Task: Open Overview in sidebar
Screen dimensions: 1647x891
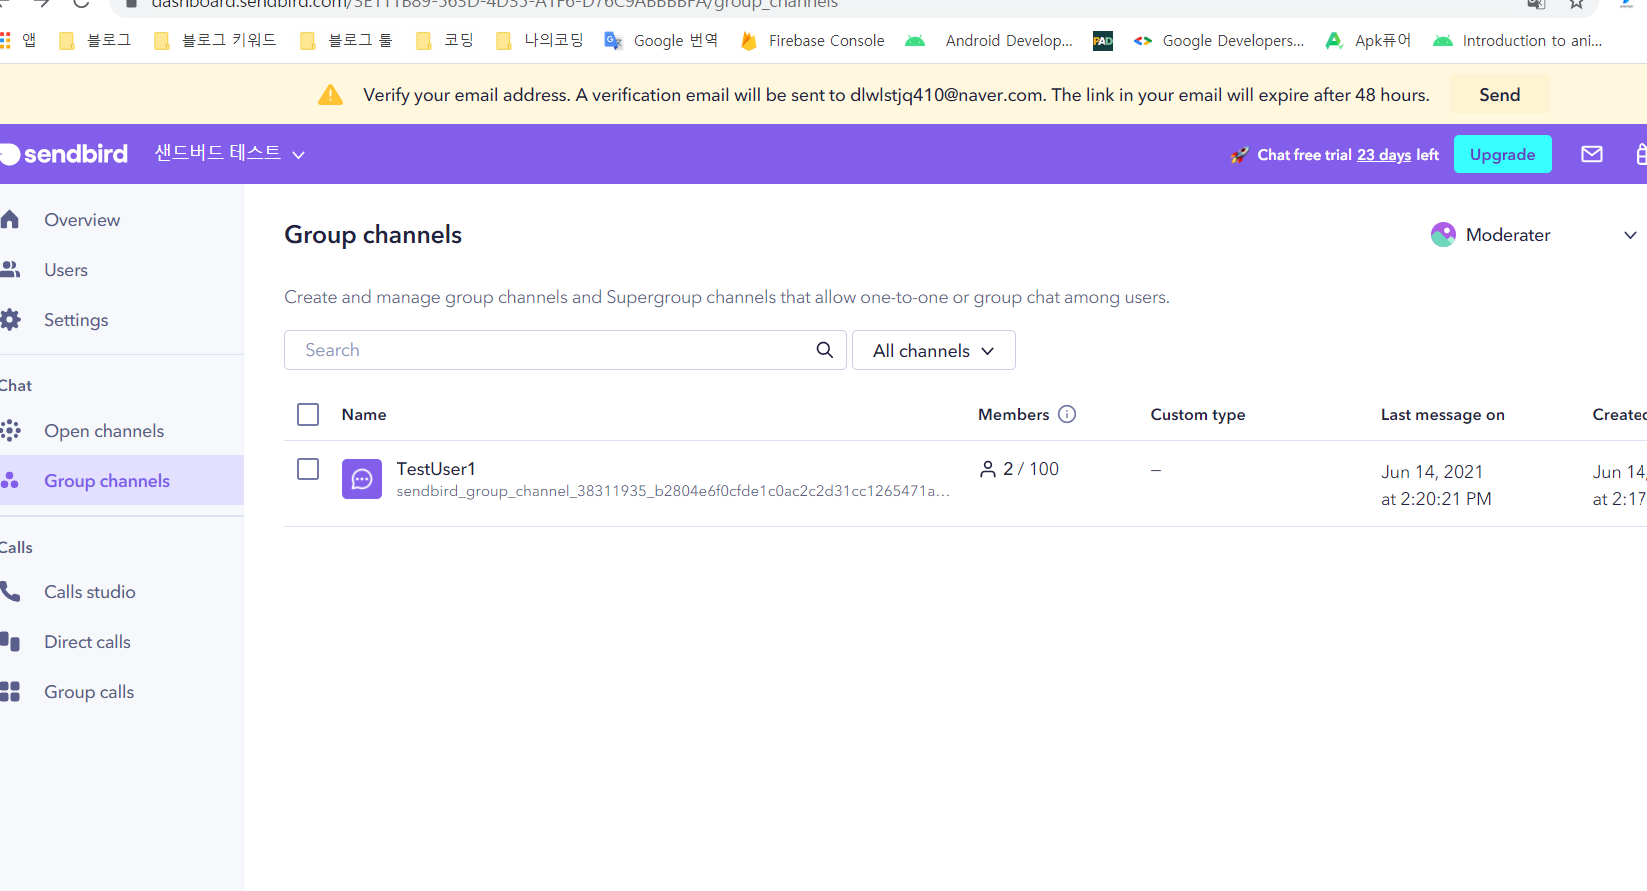Action: pos(82,220)
